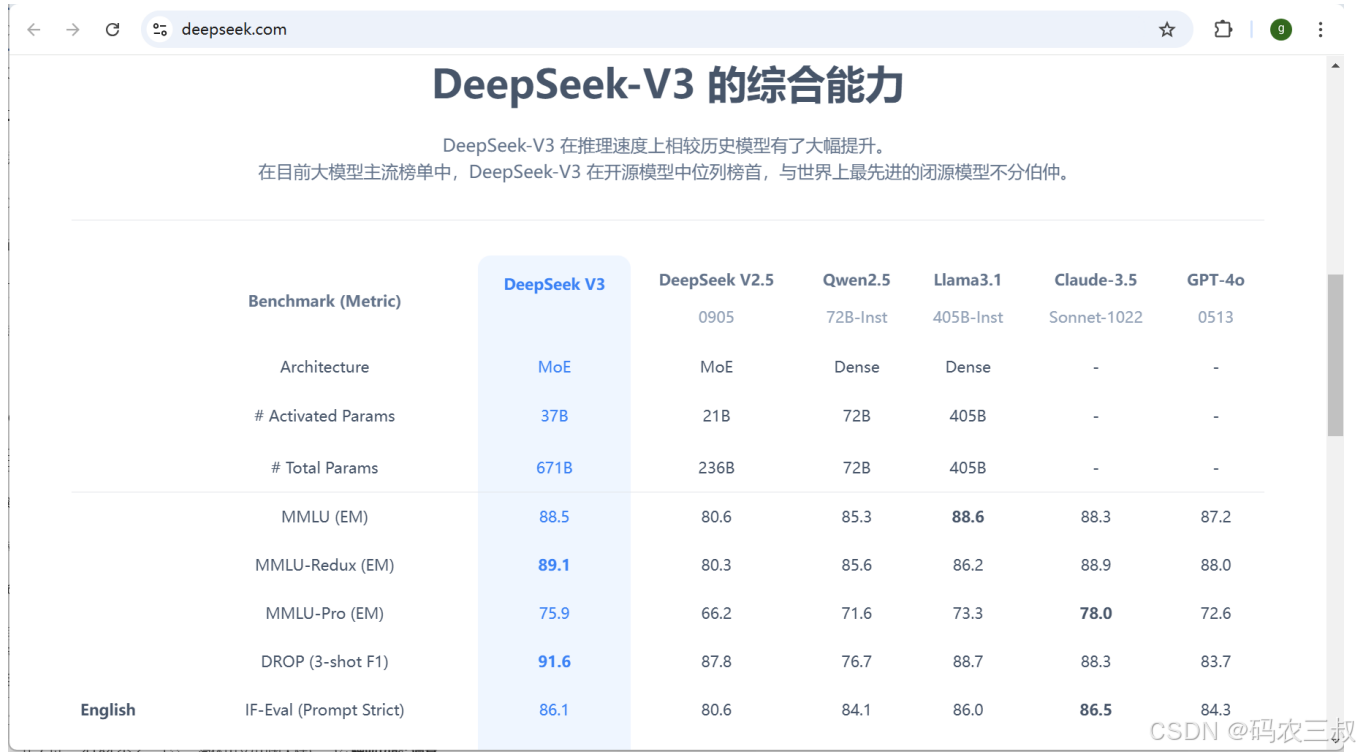Click the bold 78.0 MMLU-Pro score

(x=1096, y=613)
